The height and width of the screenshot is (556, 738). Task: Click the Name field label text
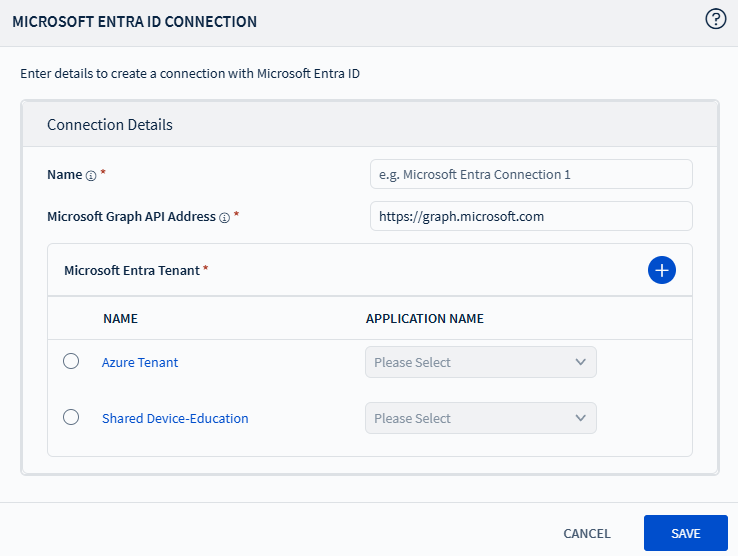(64, 174)
